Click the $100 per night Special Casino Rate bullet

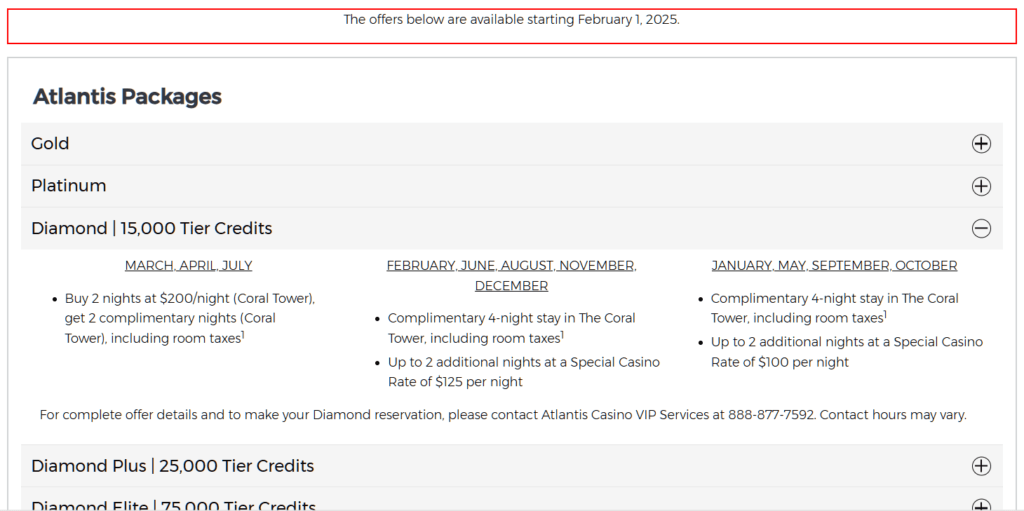click(x=846, y=352)
